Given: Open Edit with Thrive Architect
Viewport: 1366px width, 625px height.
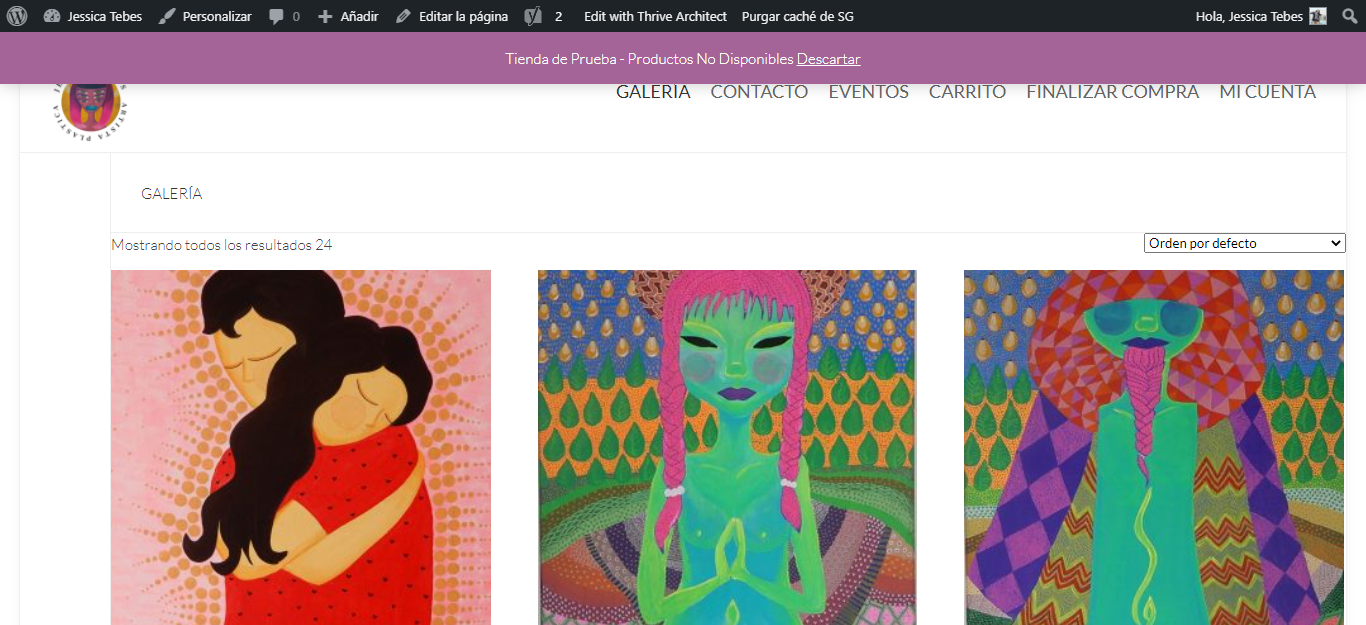Looking at the screenshot, I should click(655, 16).
